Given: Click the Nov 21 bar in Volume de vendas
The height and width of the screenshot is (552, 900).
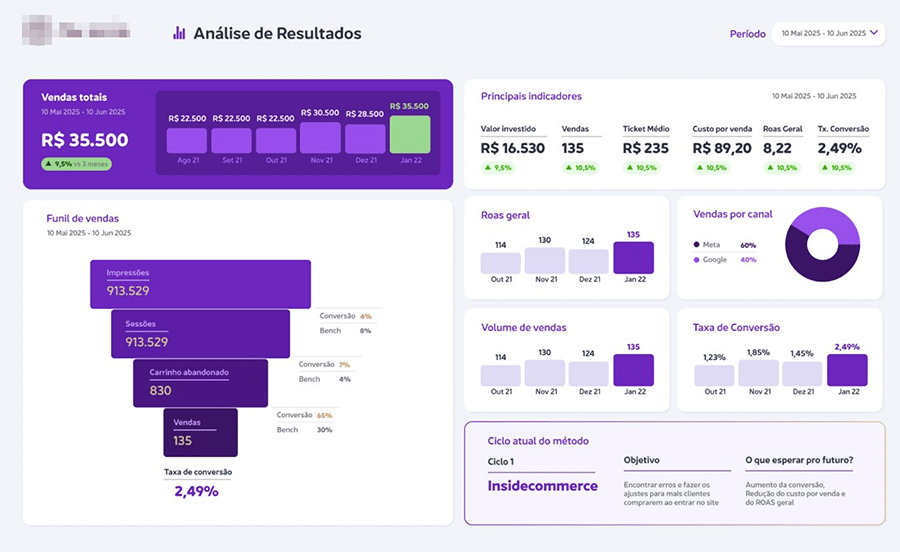Looking at the screenshot, I should click(x=545, y=373).
